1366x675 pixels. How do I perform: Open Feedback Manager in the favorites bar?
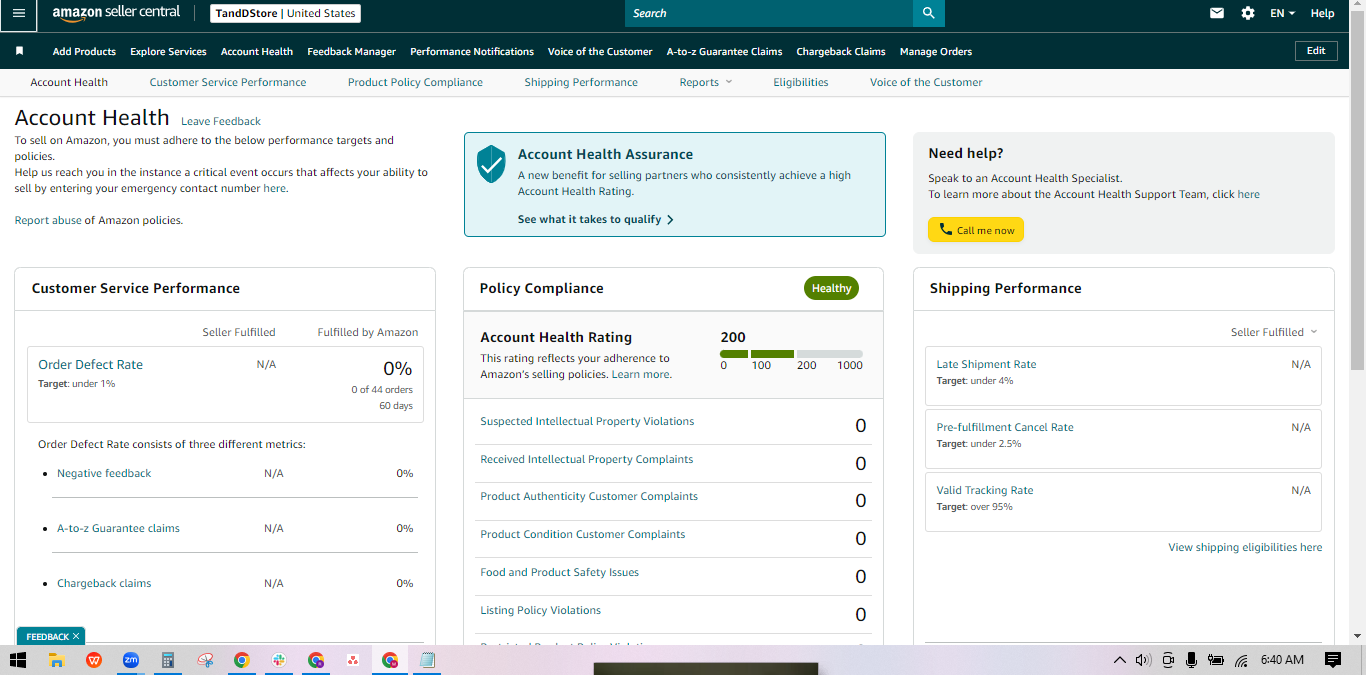coord(351,51)
